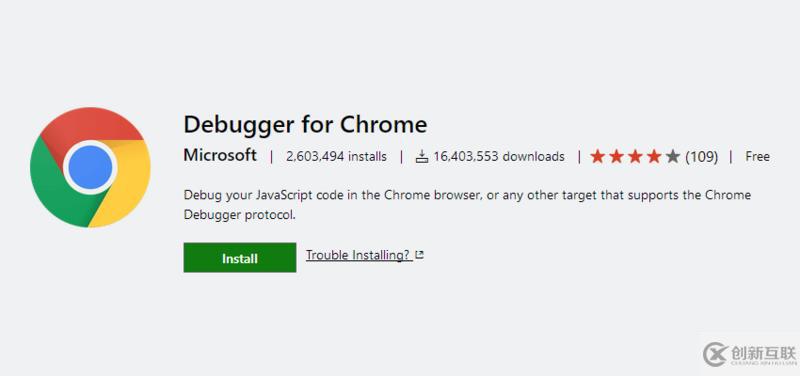Open the Trouble Installing? link
The height and width of the screenshot is (376, 800).
(358, 255)
